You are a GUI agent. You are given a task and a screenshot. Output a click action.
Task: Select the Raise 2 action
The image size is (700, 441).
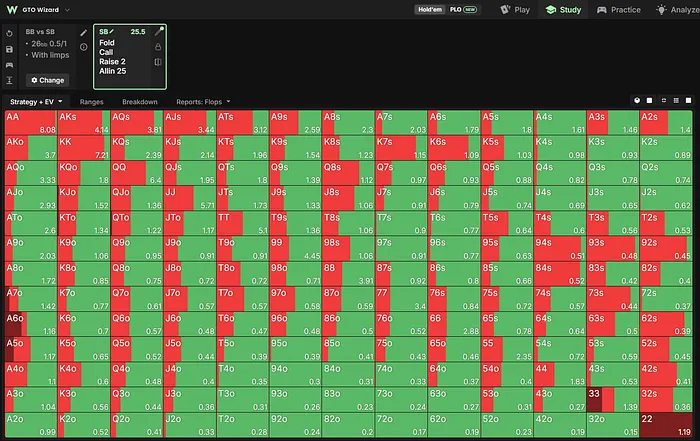(x=112, y=62)
